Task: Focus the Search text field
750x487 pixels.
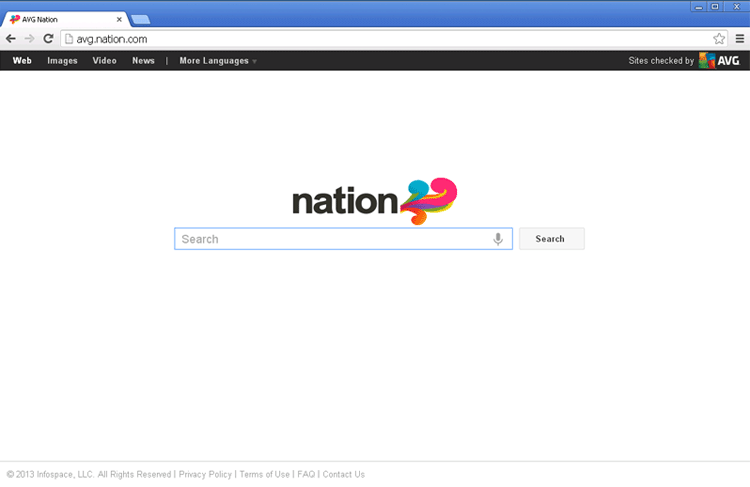Action: [x=335, y=239]
